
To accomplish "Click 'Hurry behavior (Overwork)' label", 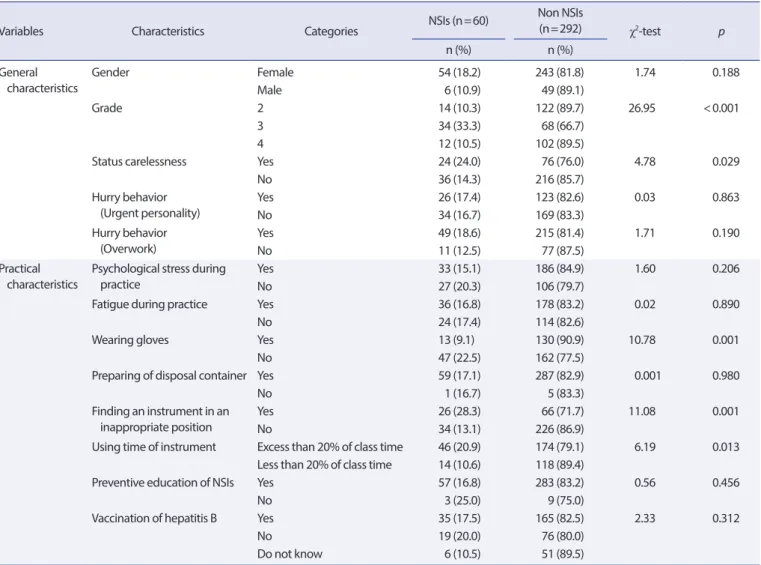I will [129, 241].
